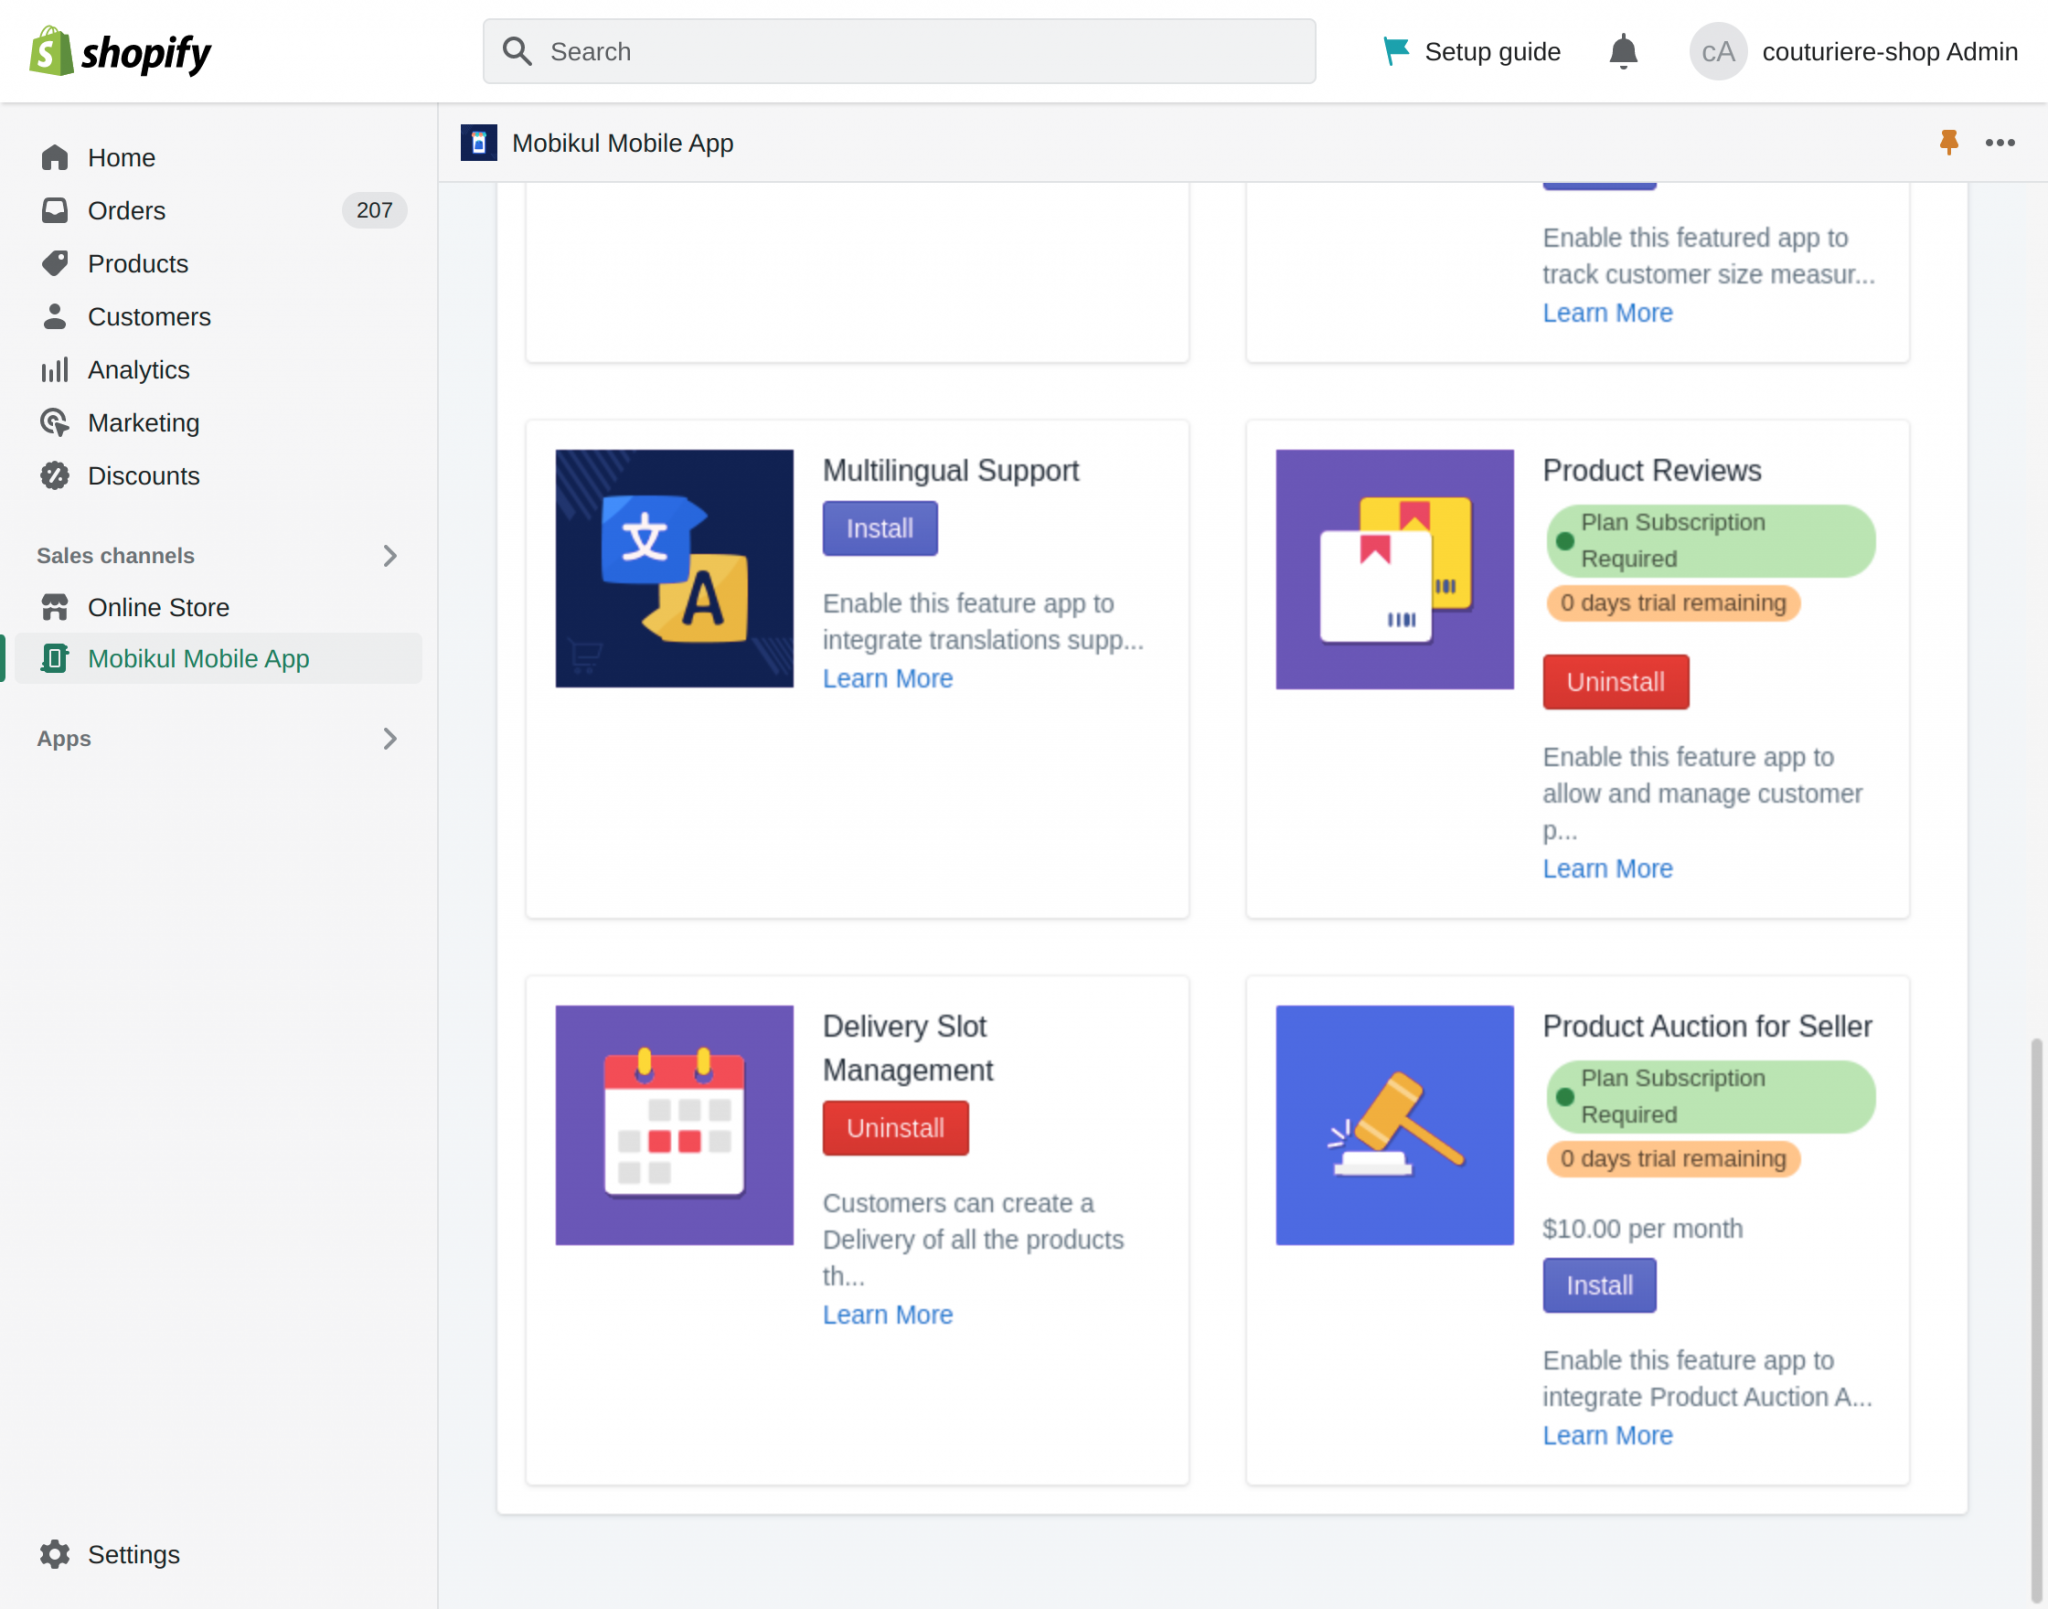Click the Online Store storefront icon
The height and width of the screenshot is (1609, 2048).
point(55,607)
